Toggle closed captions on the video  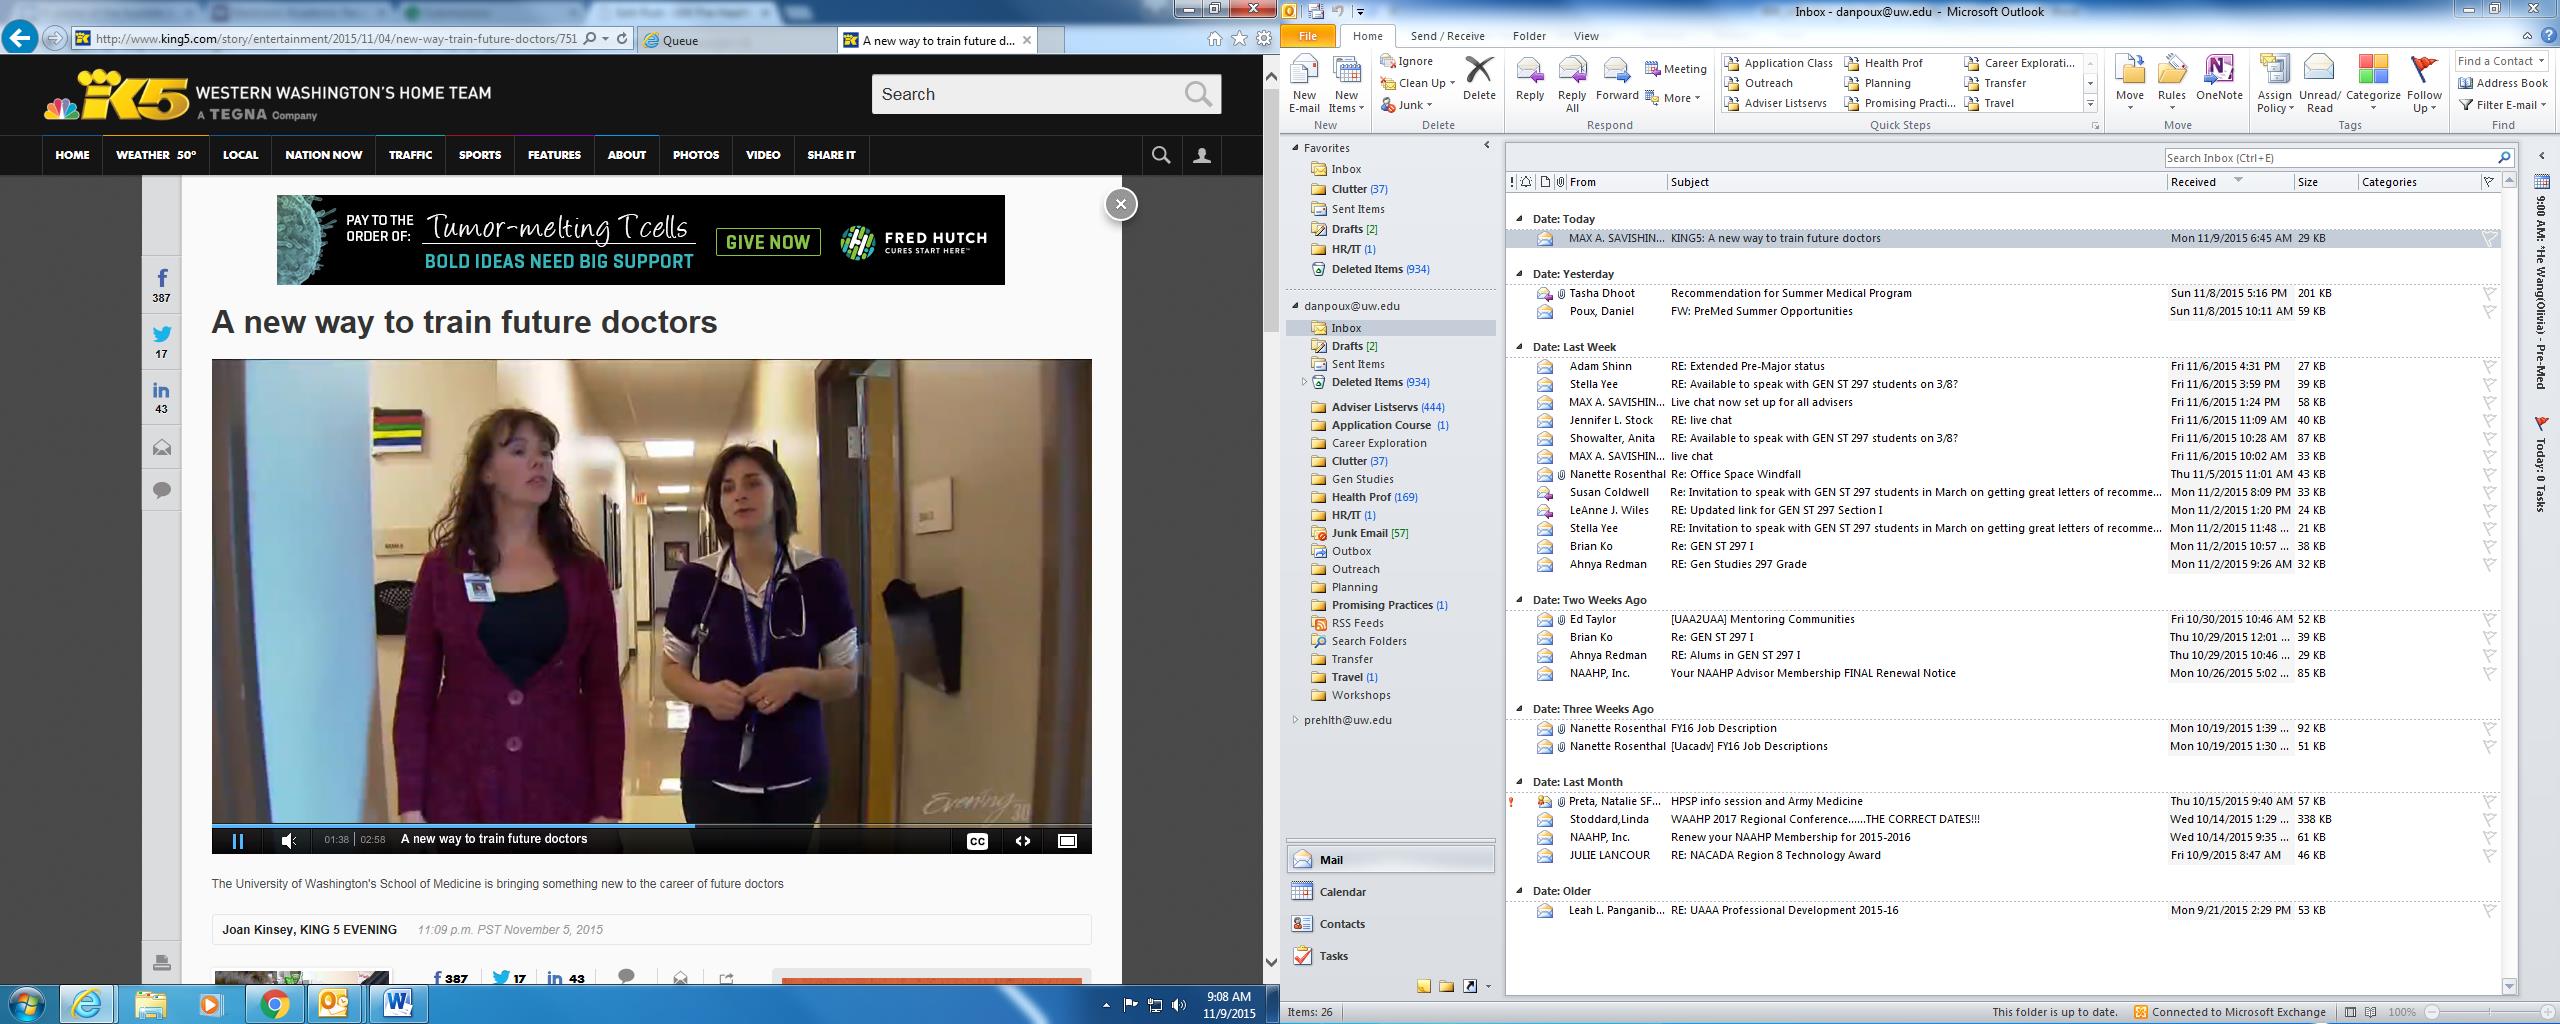(977, 841)
